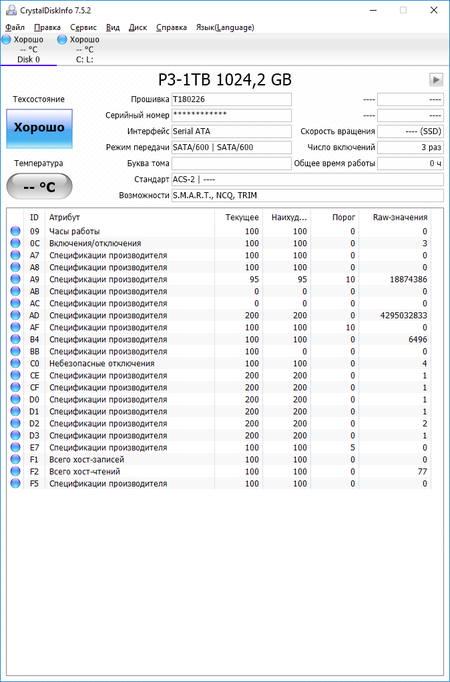This screenshot has width=450, height=682.
Task: Select the Часы работы attribute row
Action: tap(219, 231)
